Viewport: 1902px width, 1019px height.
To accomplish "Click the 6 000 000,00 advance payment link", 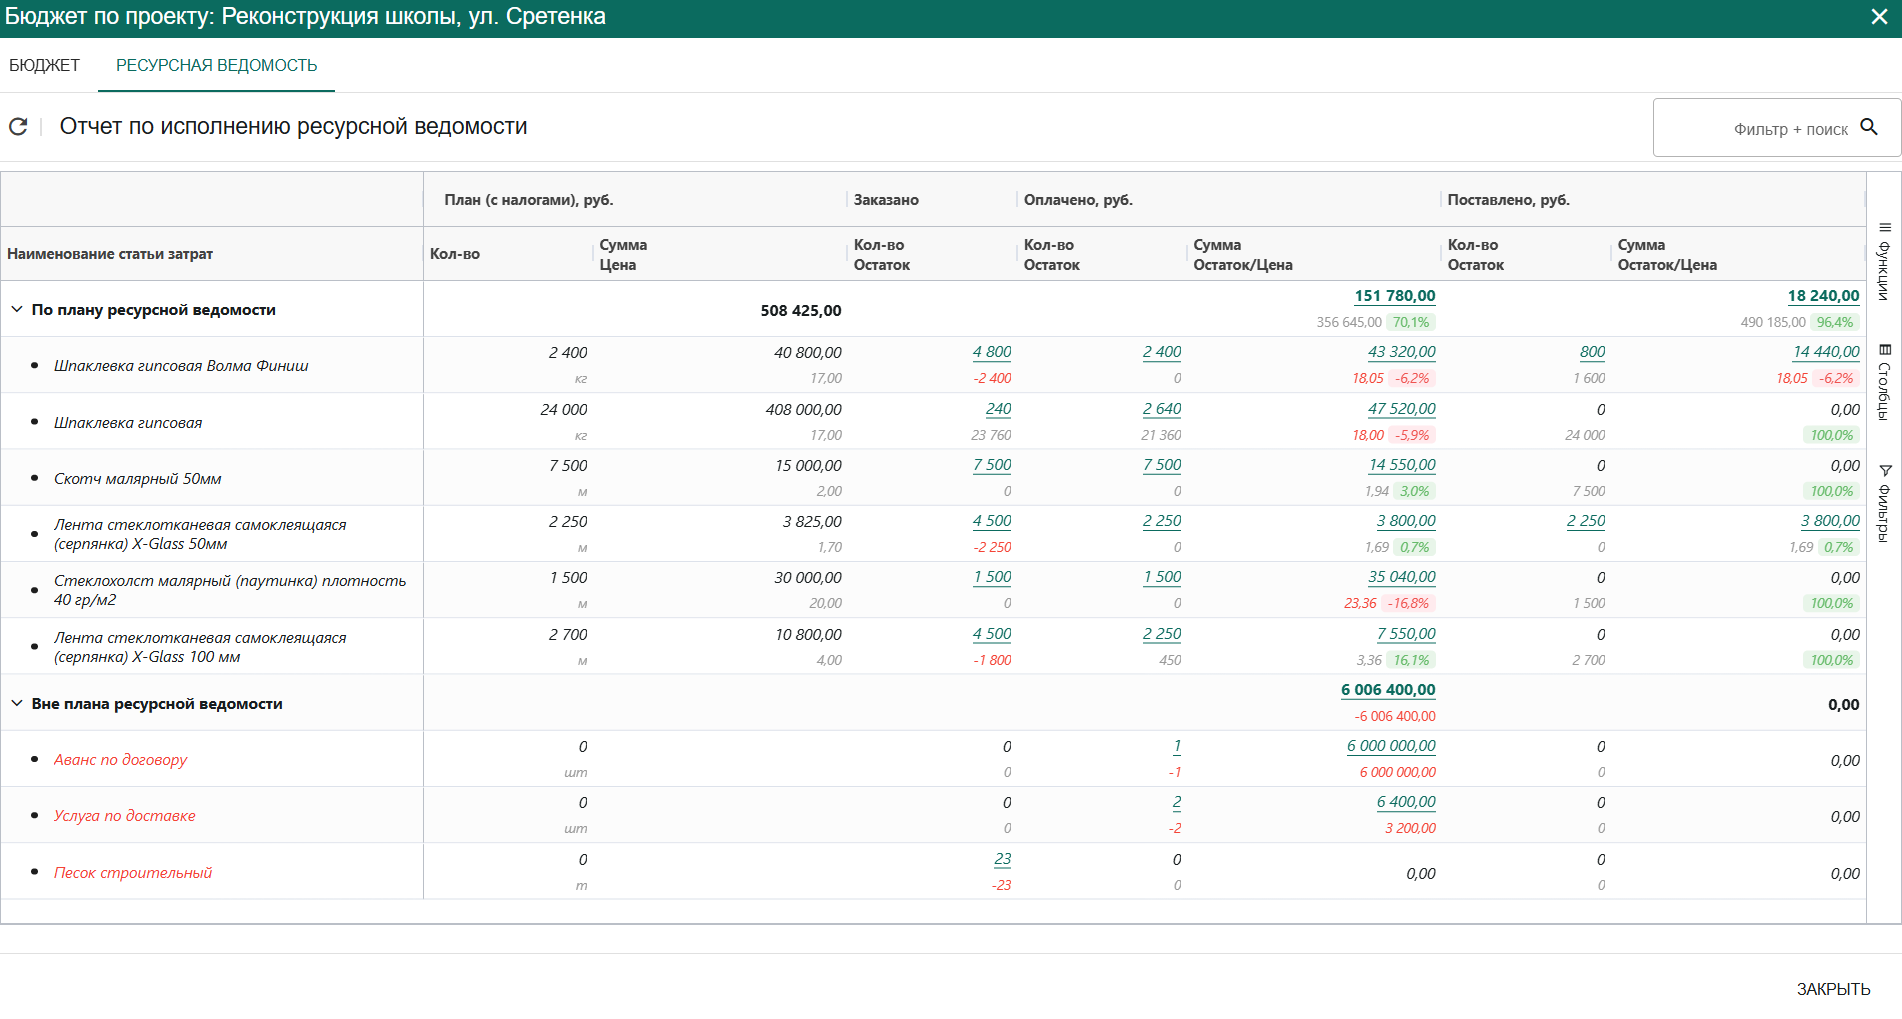I will [x=1390, y=746].
